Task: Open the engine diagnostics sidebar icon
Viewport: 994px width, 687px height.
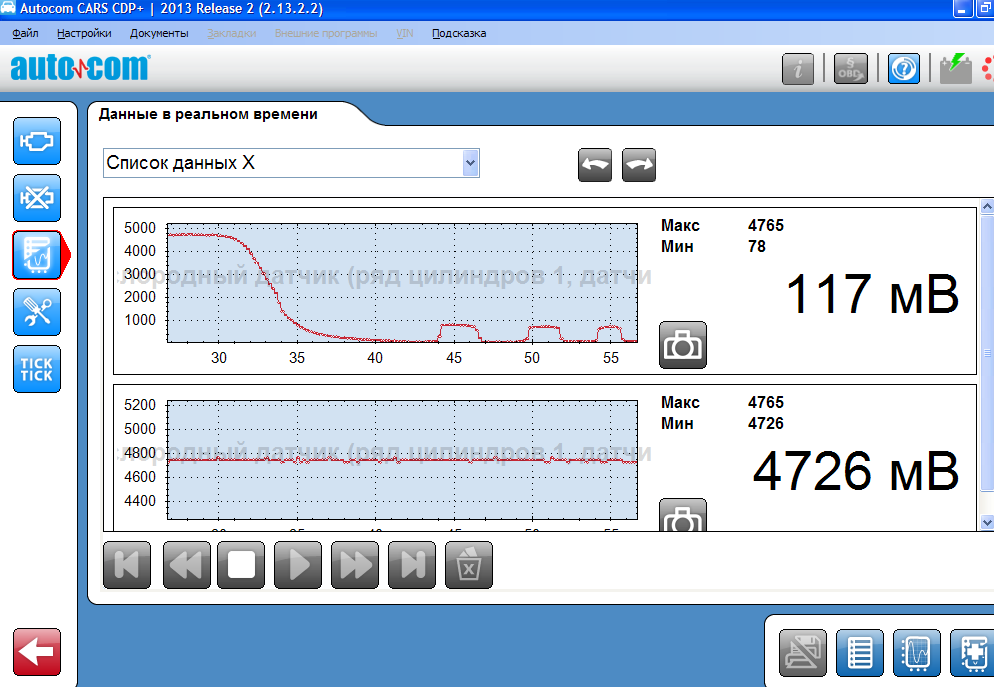Action: coord(37,141)
